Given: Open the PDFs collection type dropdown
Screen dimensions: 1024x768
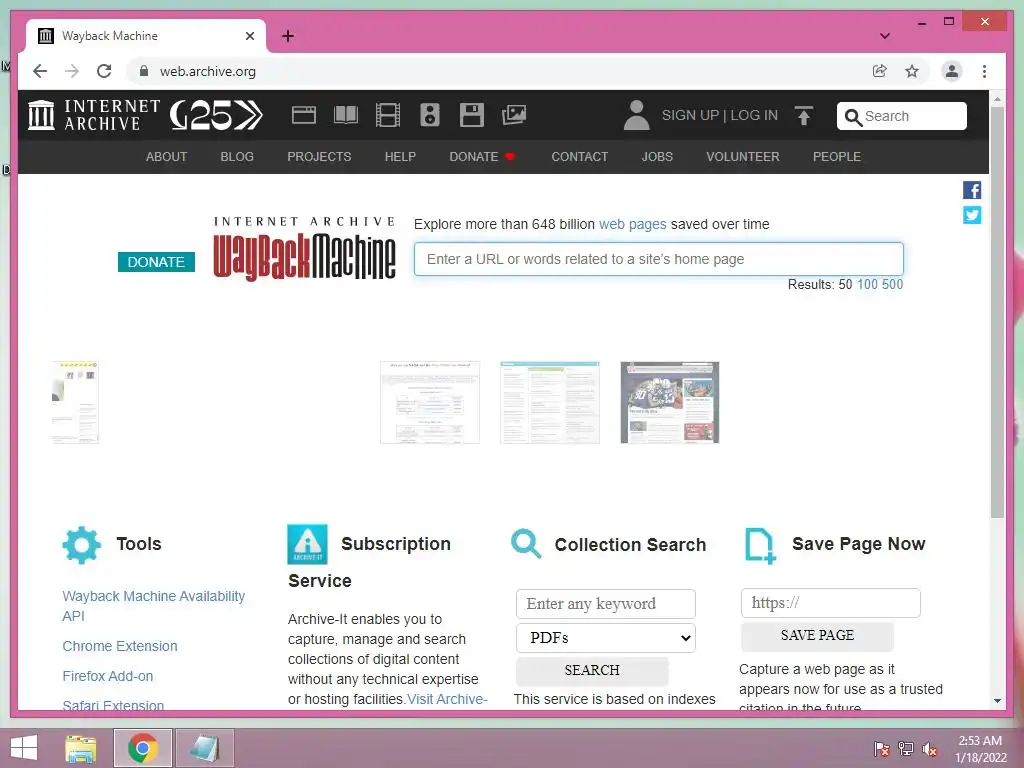Looking at the screenshot, I should click(x=605, y=638).
